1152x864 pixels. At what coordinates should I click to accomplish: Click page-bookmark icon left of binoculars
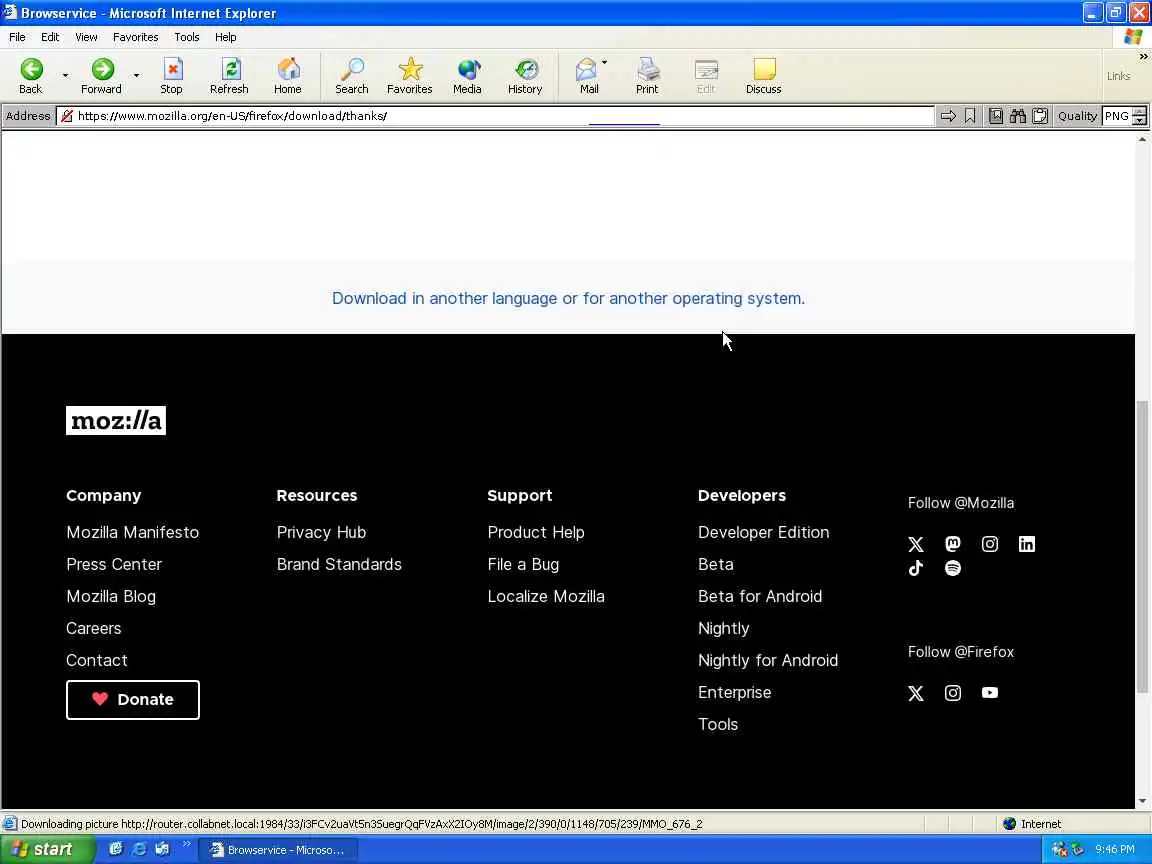click(996, 116)
